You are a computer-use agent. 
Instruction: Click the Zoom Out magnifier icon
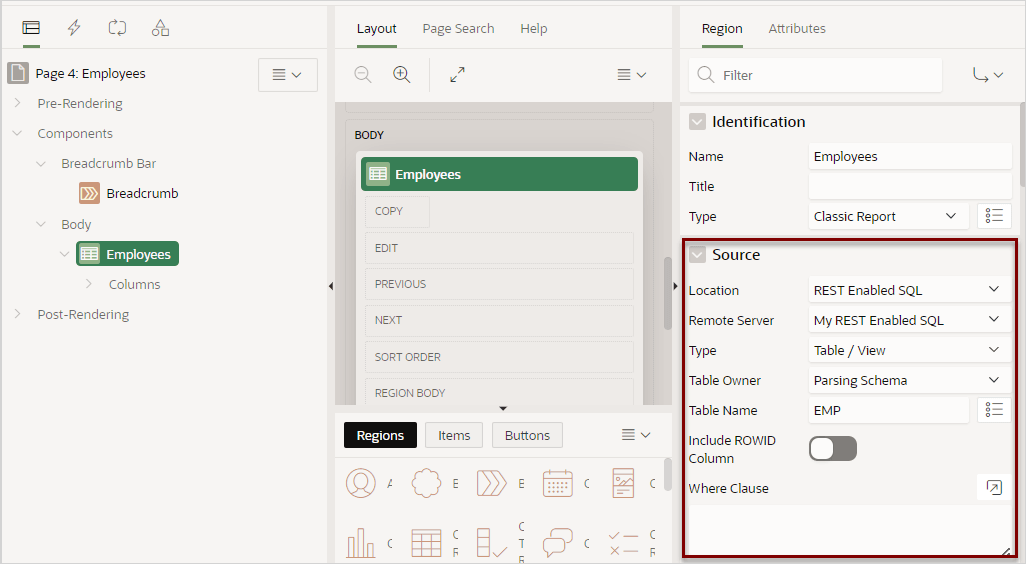click(363, 75)
